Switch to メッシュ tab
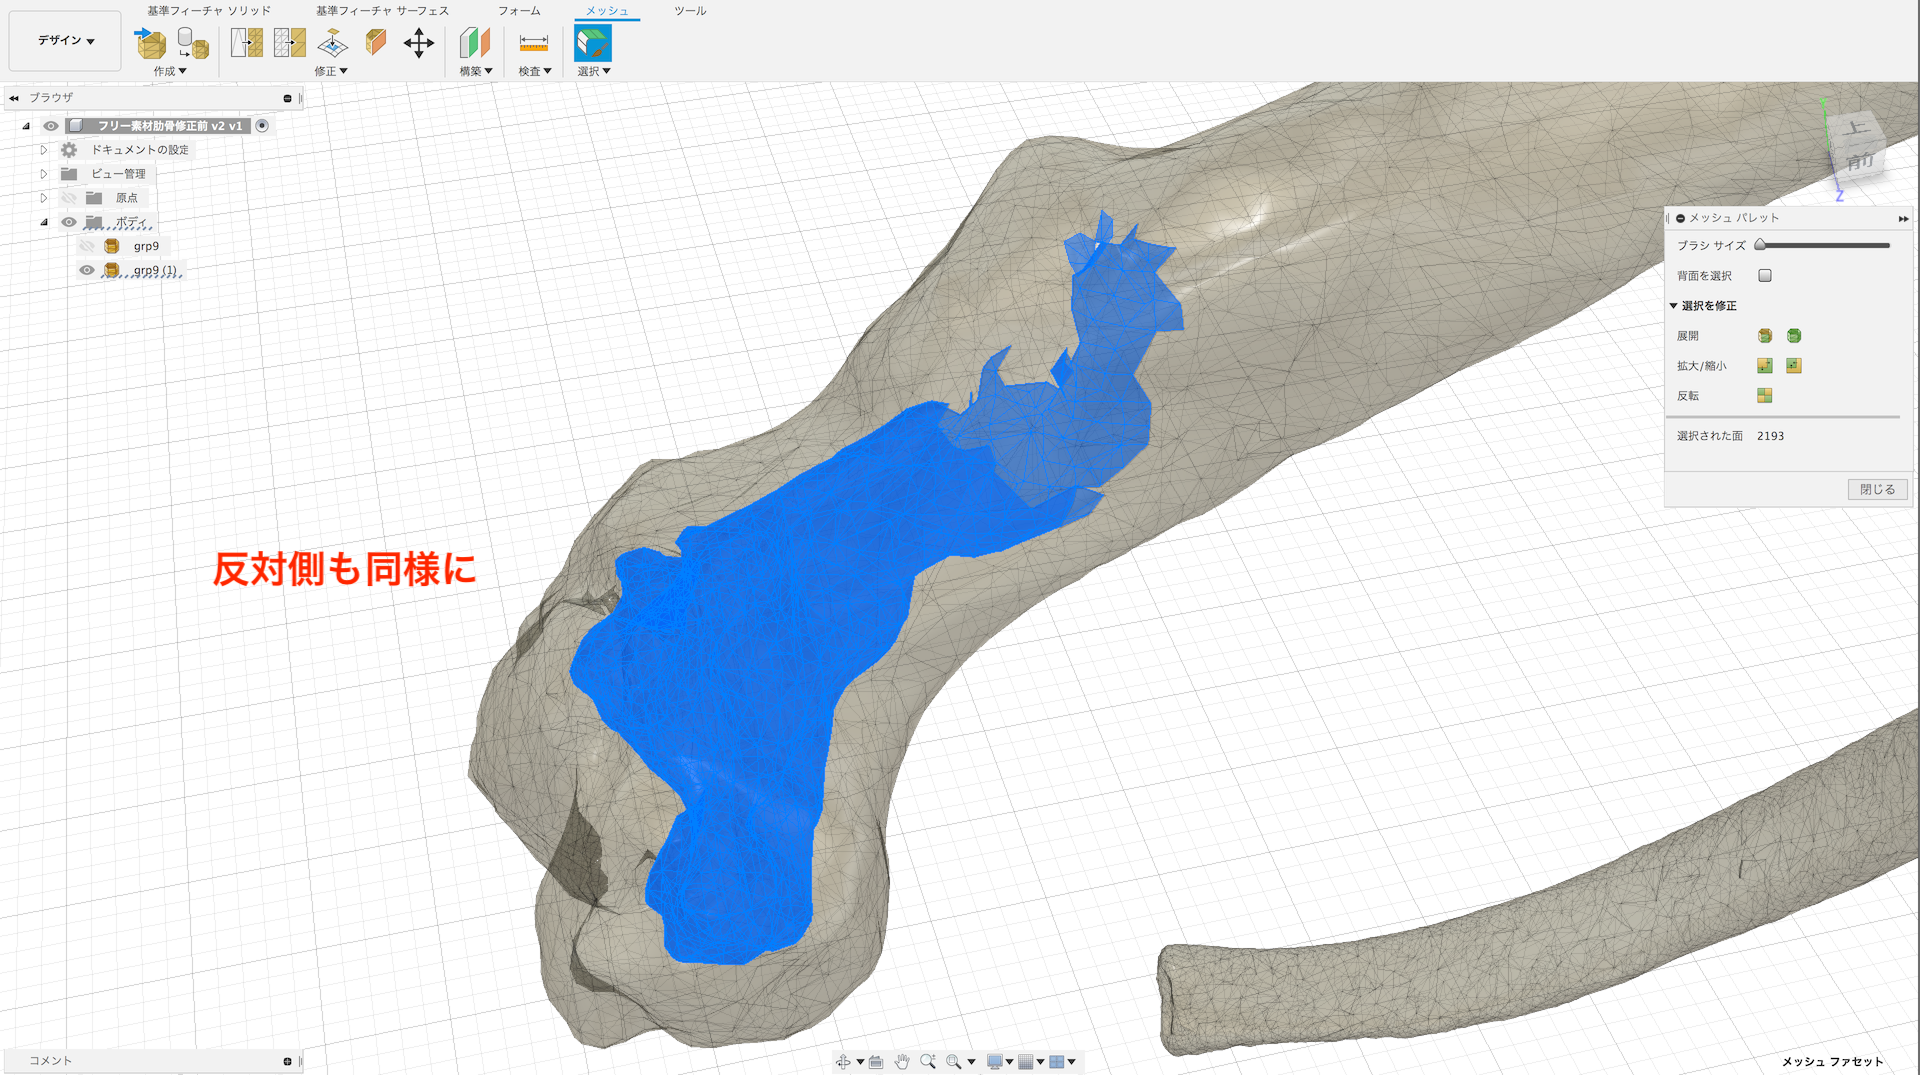This screenshot has height=1075, width=1920. (607, 11)
